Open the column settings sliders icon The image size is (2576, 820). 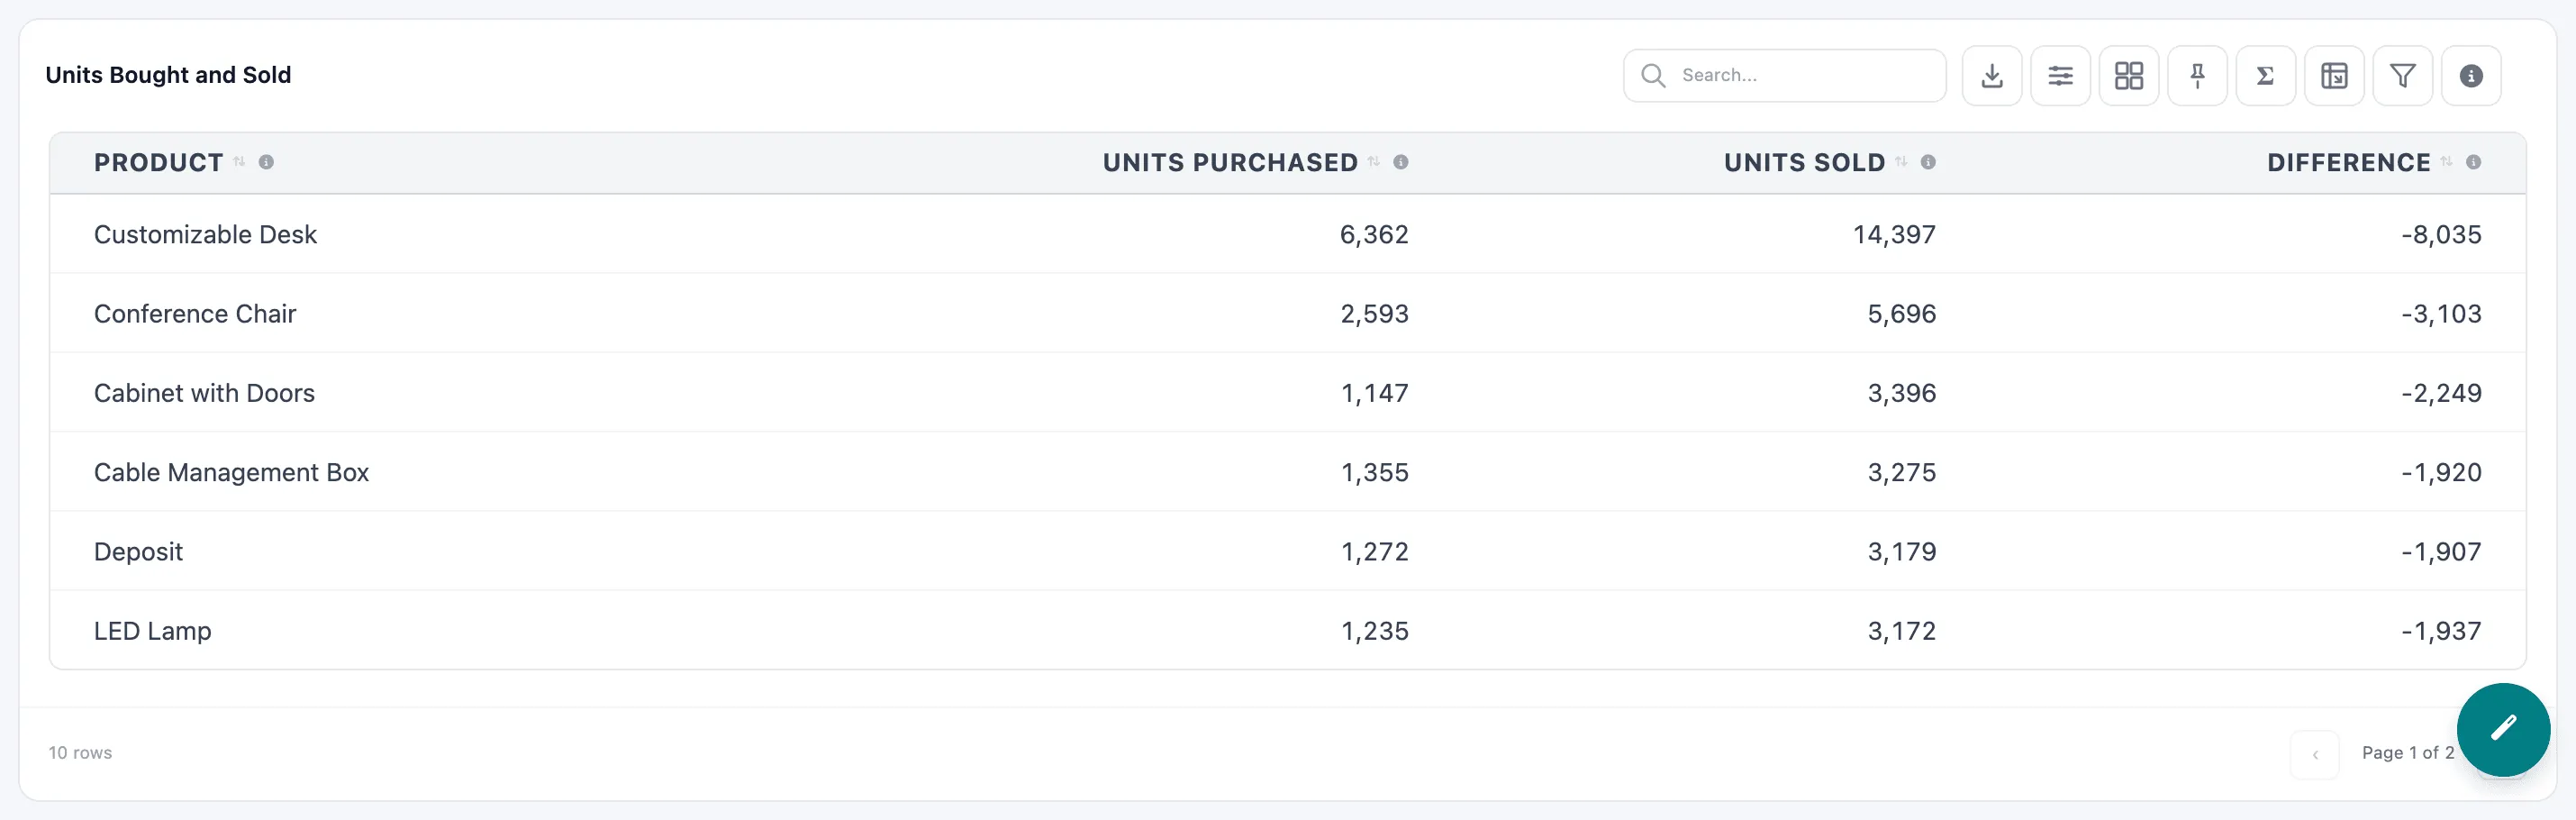[2060, 76]
